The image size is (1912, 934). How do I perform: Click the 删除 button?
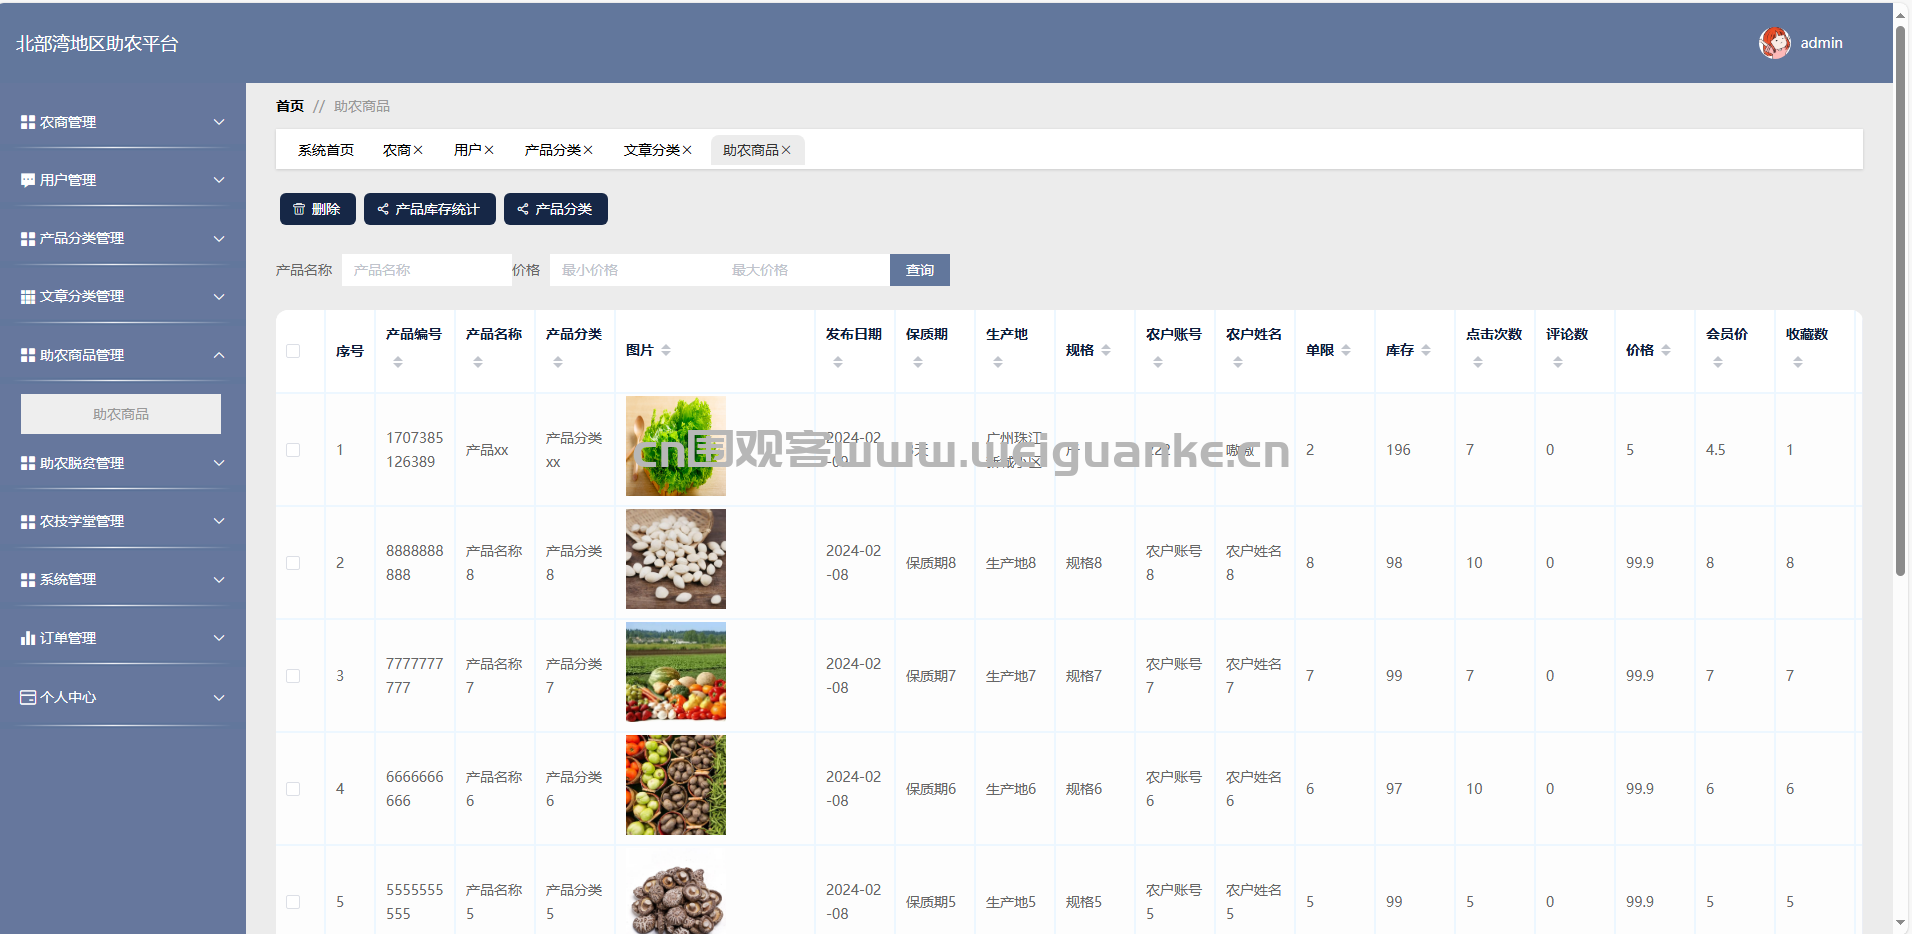(318, 209)
